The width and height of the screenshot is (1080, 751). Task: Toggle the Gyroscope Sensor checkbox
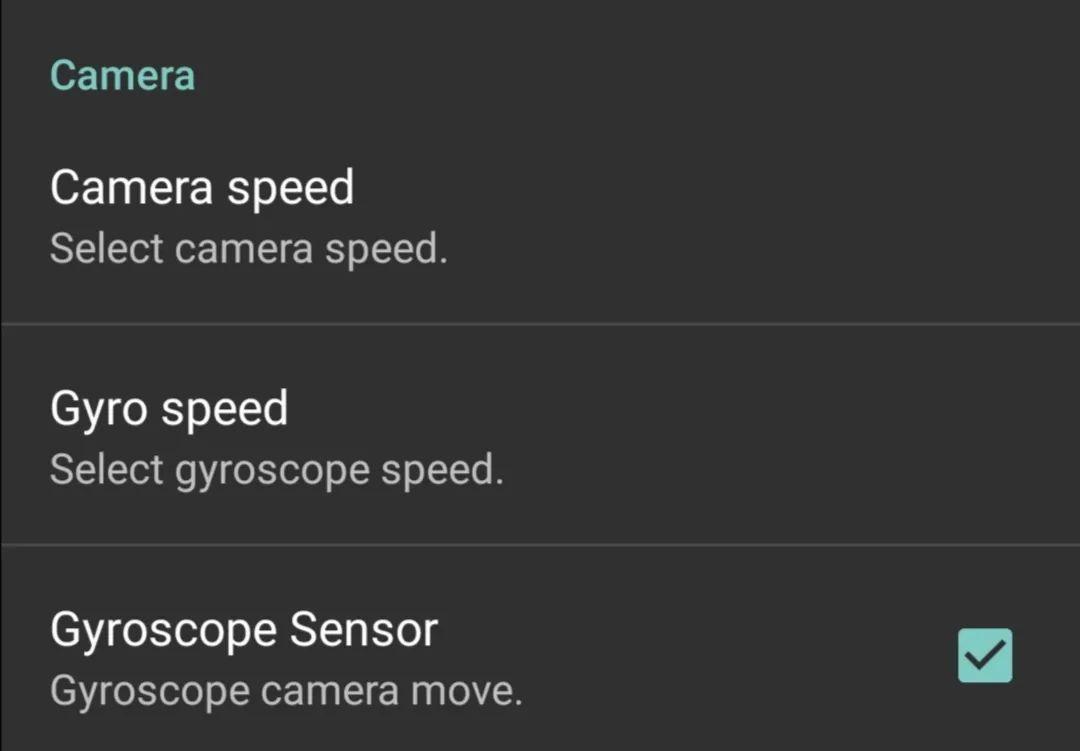pos(984,655)
